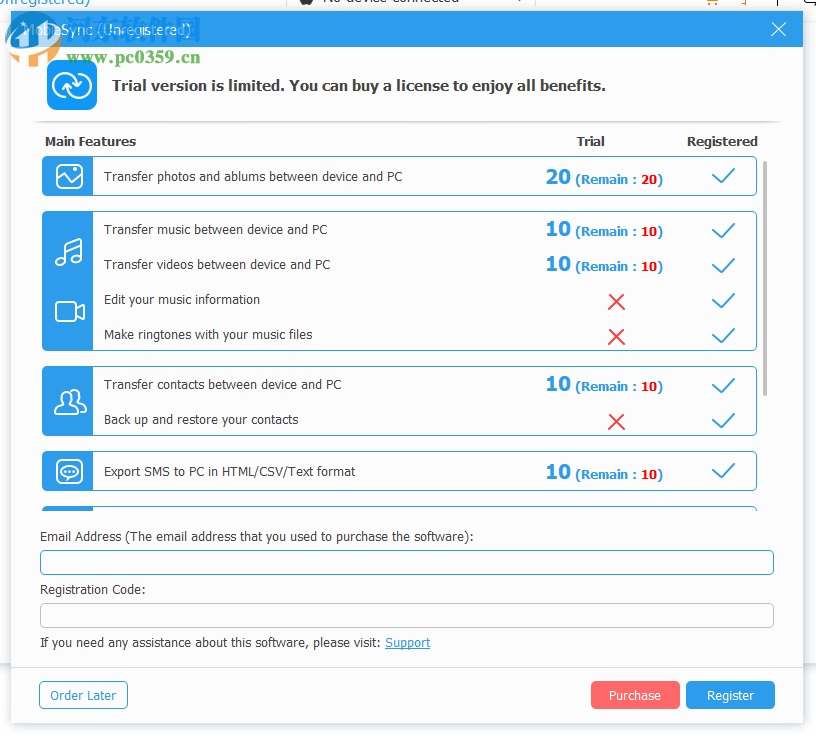This screenshot has width=816, height=736.
Task: Click 'Make ringtones with your music files' text
Action: (208, 335)
